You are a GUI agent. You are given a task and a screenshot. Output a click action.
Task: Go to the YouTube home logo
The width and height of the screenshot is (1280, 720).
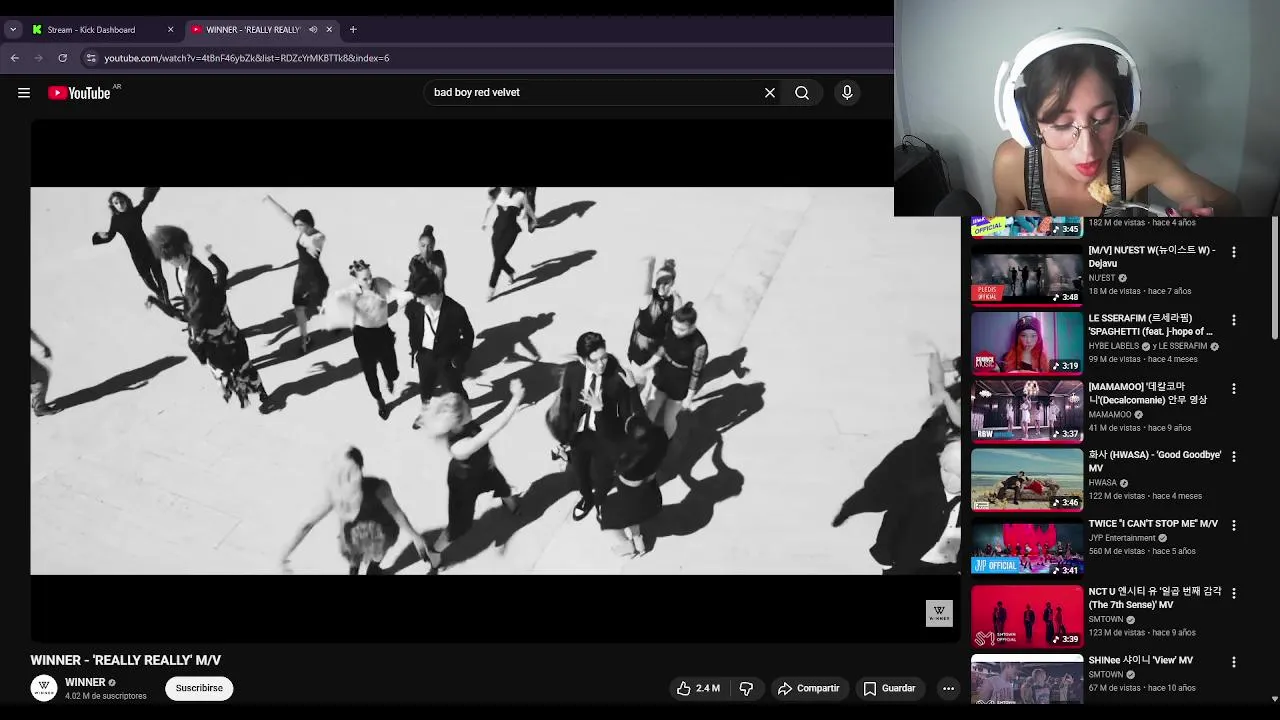click(x=79, y=93)
